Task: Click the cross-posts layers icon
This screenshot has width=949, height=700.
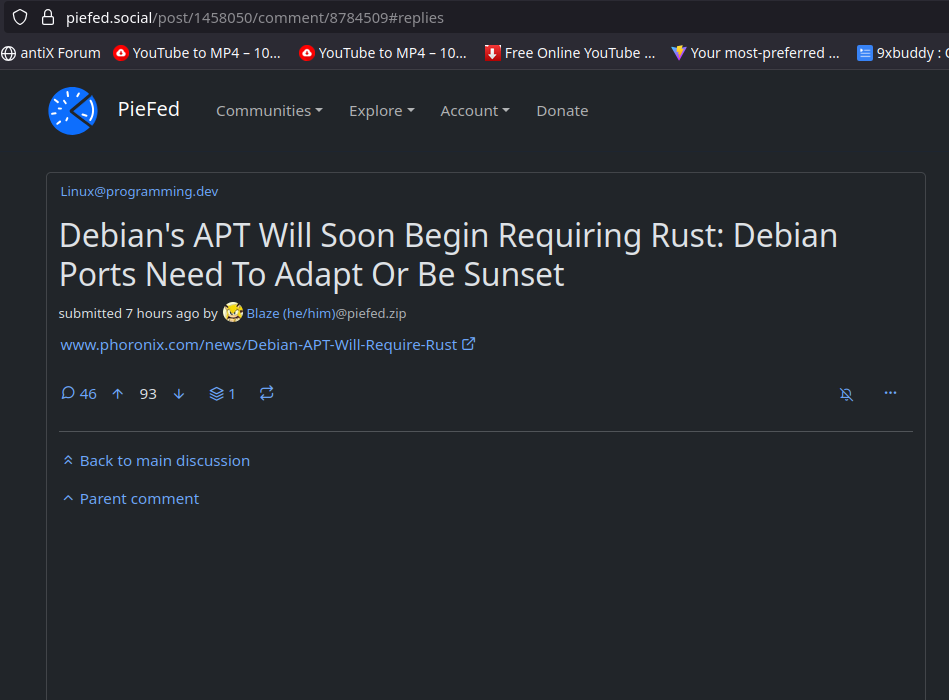Action: coord(217,394)
